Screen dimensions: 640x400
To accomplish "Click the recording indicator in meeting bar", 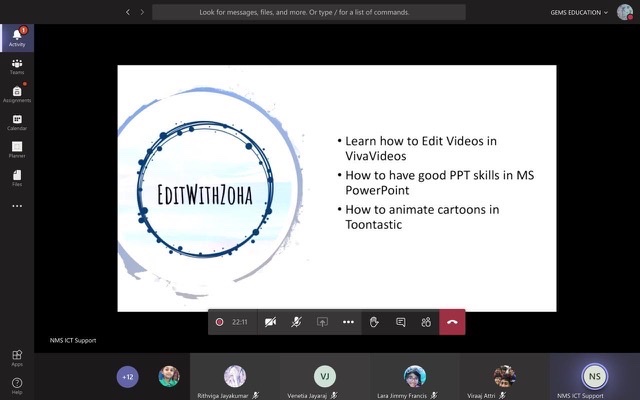I will coord(219,322).
